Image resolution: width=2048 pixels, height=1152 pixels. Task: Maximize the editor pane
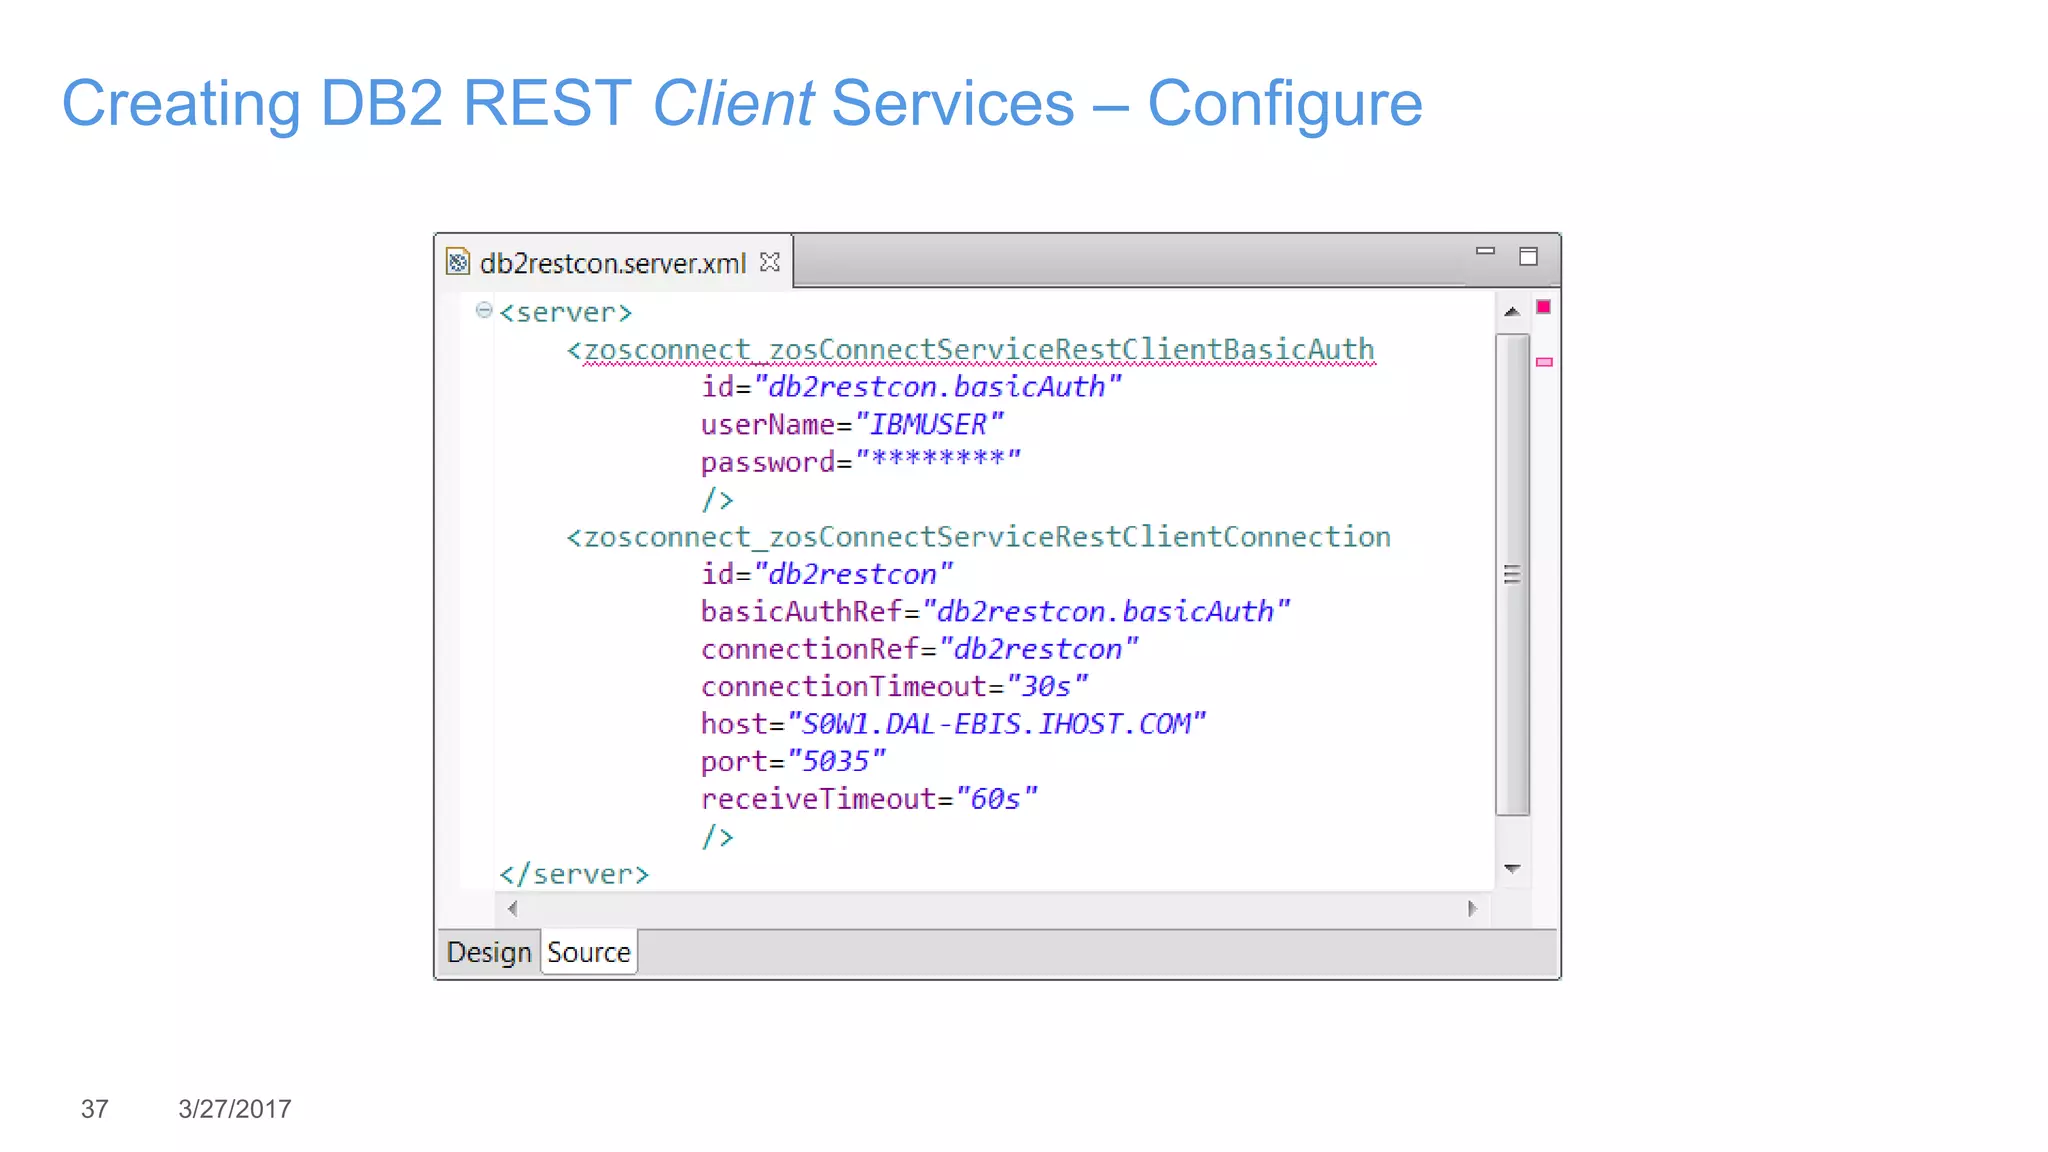1528,257
